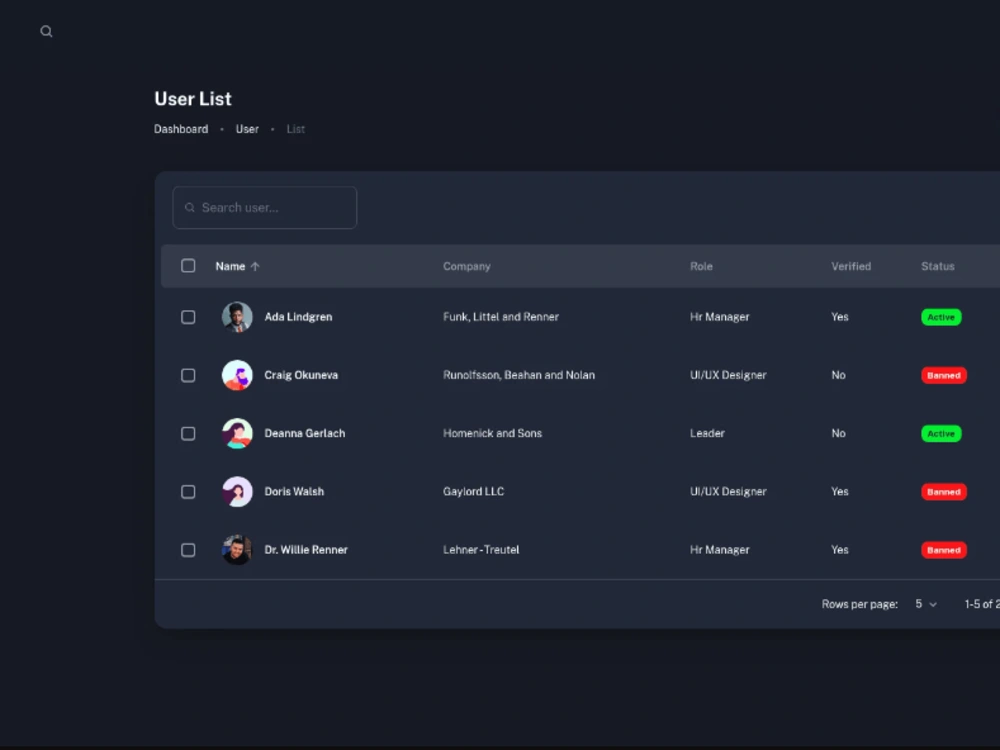Check the box for Deanna Gerlach
Screen dimensions: 1000x750
pyautogui.click(x=188, y=434)
